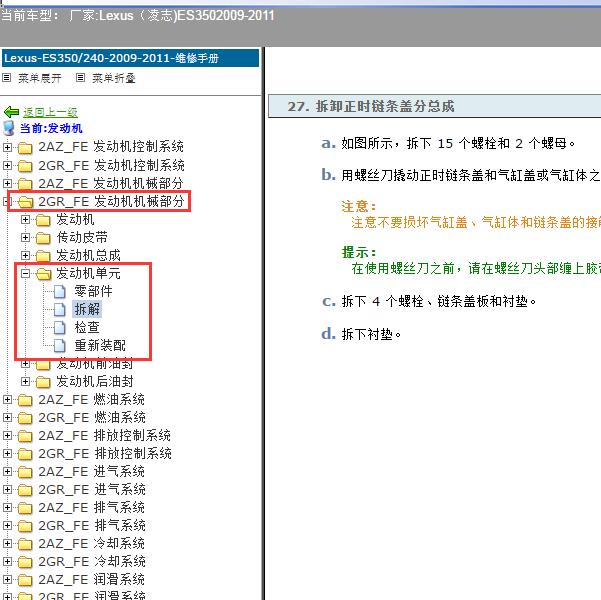Click folder icon of 2AZ_FE 排放控制系统
The image size is (601, 600).
pos(25,436)
